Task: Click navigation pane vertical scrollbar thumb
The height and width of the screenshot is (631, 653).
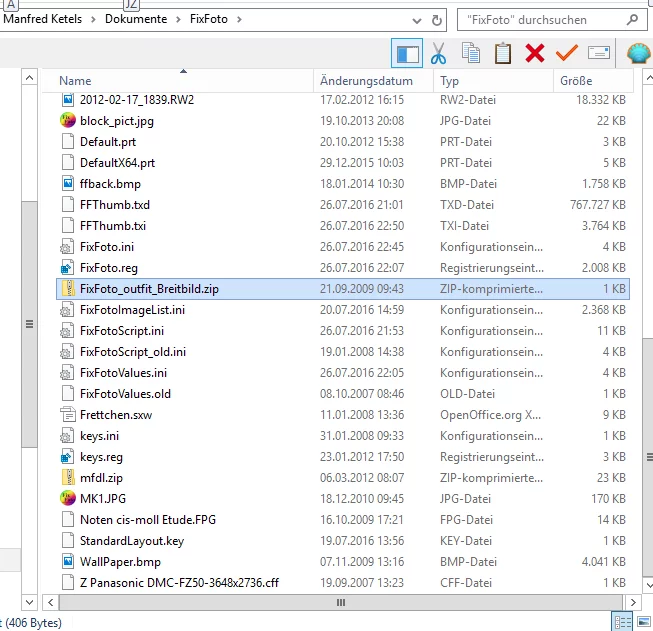Action: click(29, 324)
